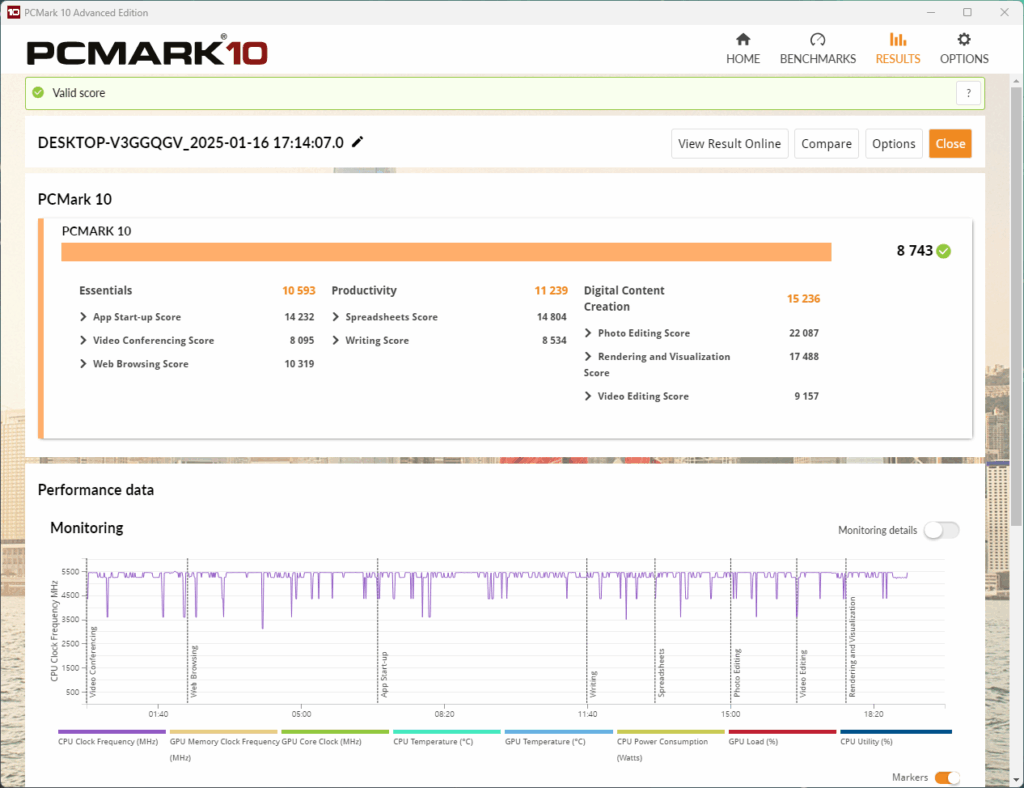The width and height of the screenshot is (1024, 788).
Task: Click the App Start-up timeline marker
Action: tap(384, 674)
